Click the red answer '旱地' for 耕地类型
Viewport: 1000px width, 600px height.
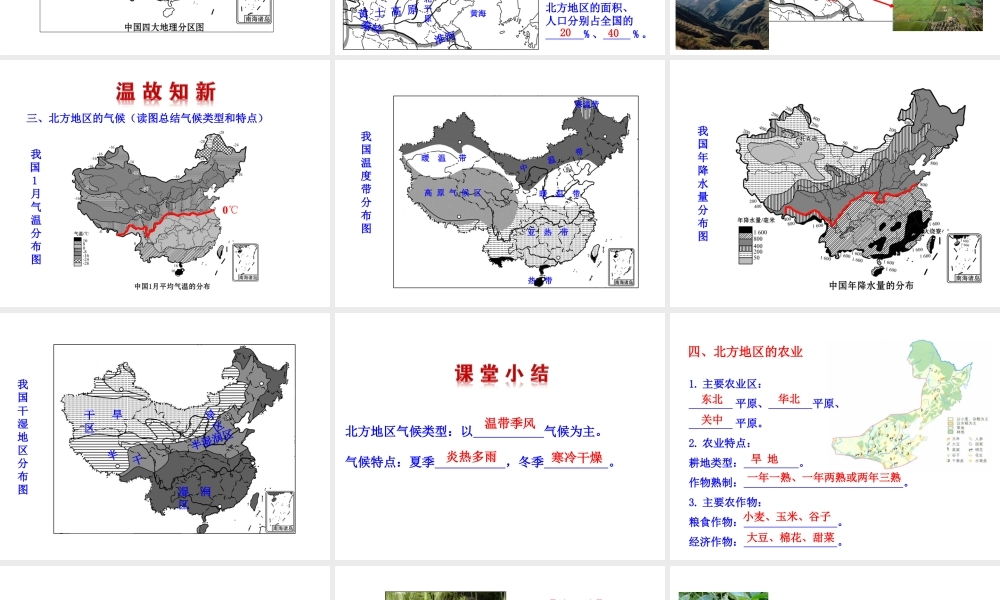764,458
